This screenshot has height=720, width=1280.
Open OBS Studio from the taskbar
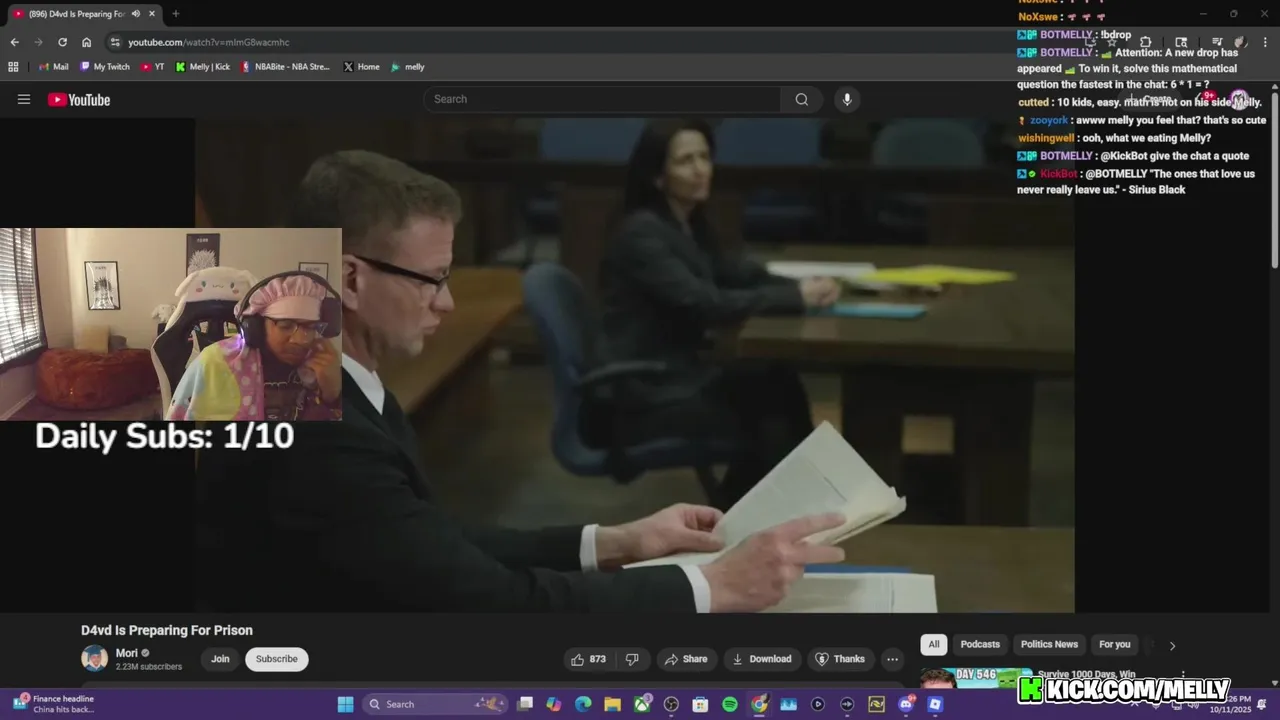[x=671, y=704]
